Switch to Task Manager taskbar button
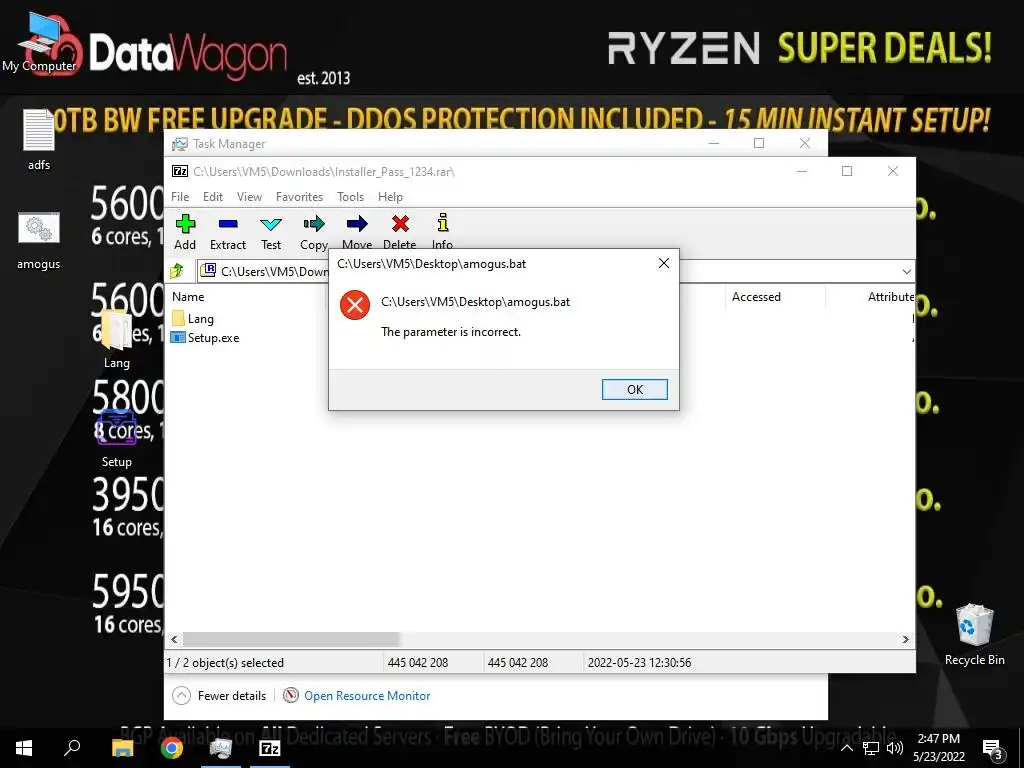1024x768 pixels. pyautogui.click(x=221, y=748)
